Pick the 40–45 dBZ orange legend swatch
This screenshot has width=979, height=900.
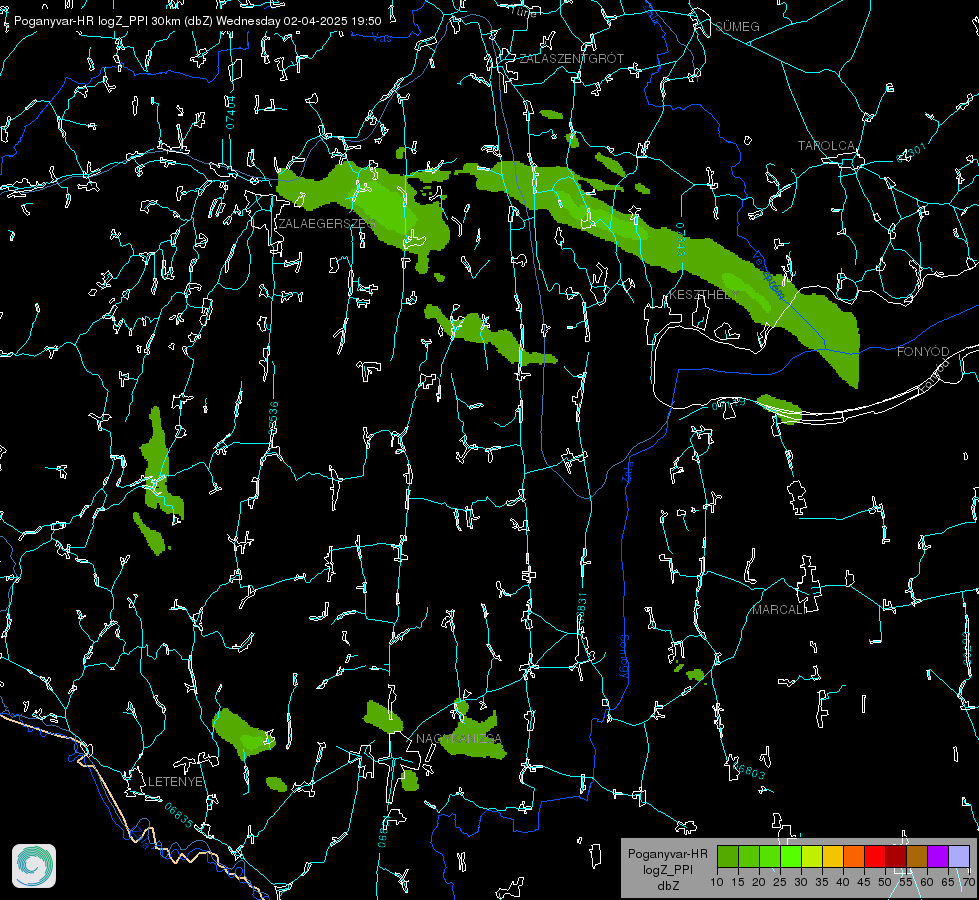click(x=854, y=856)
